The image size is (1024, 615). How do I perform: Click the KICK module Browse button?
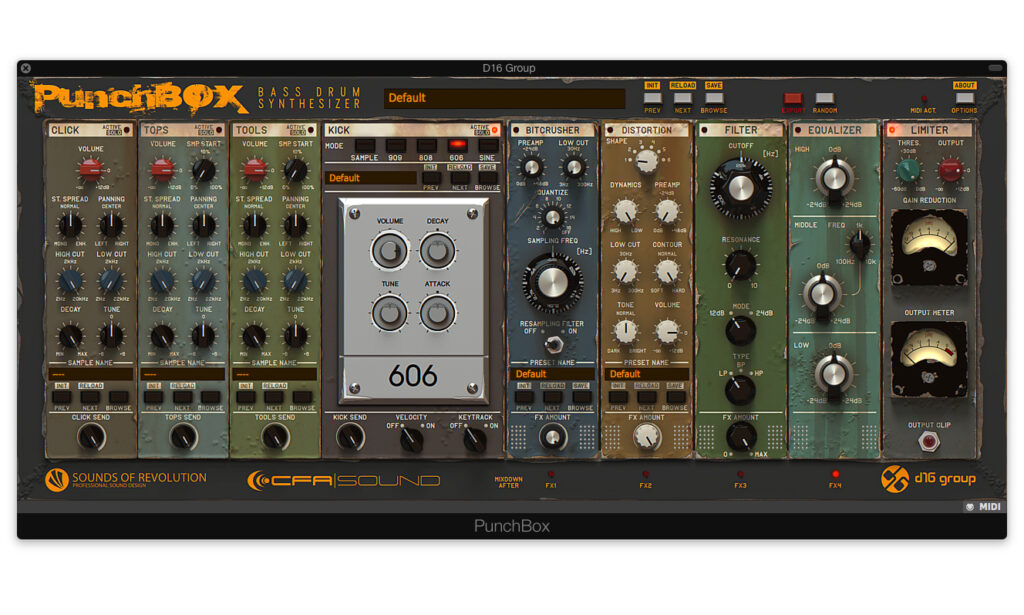pyautogui.click(x=487, y=177)
